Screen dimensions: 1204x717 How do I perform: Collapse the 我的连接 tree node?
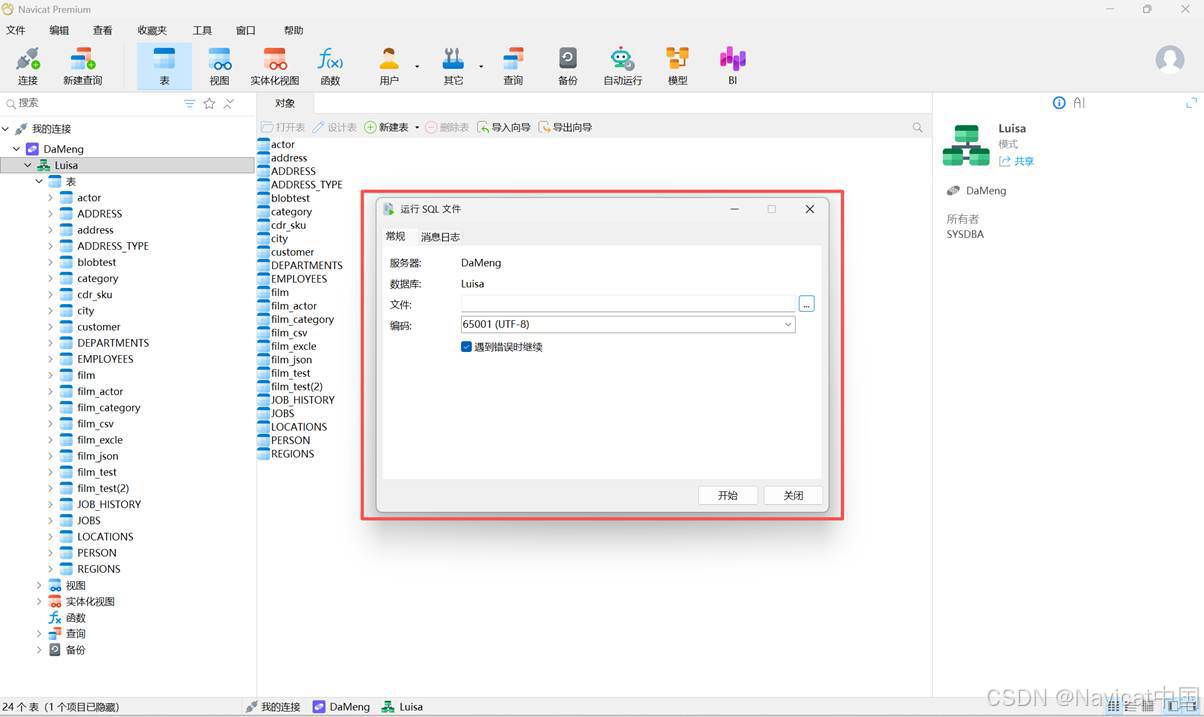(x=6, y=129)
